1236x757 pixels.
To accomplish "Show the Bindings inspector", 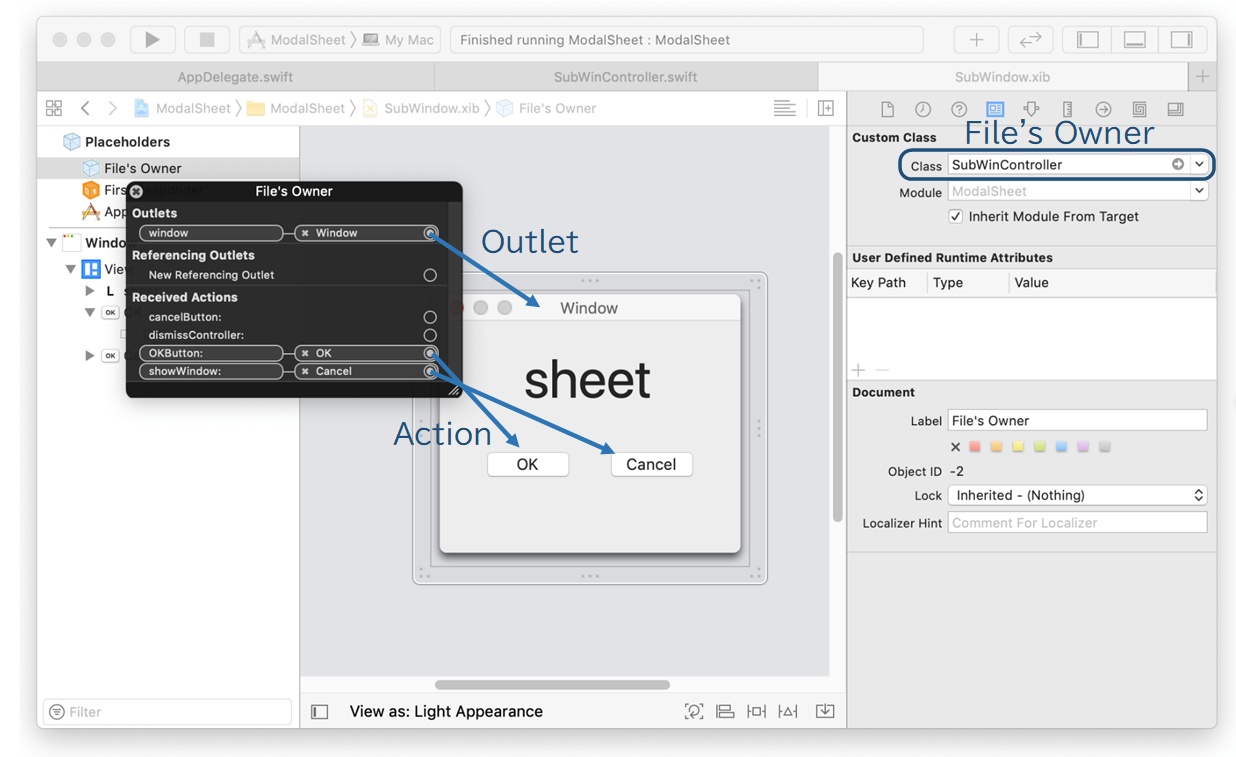I will tap(1139, 109).
